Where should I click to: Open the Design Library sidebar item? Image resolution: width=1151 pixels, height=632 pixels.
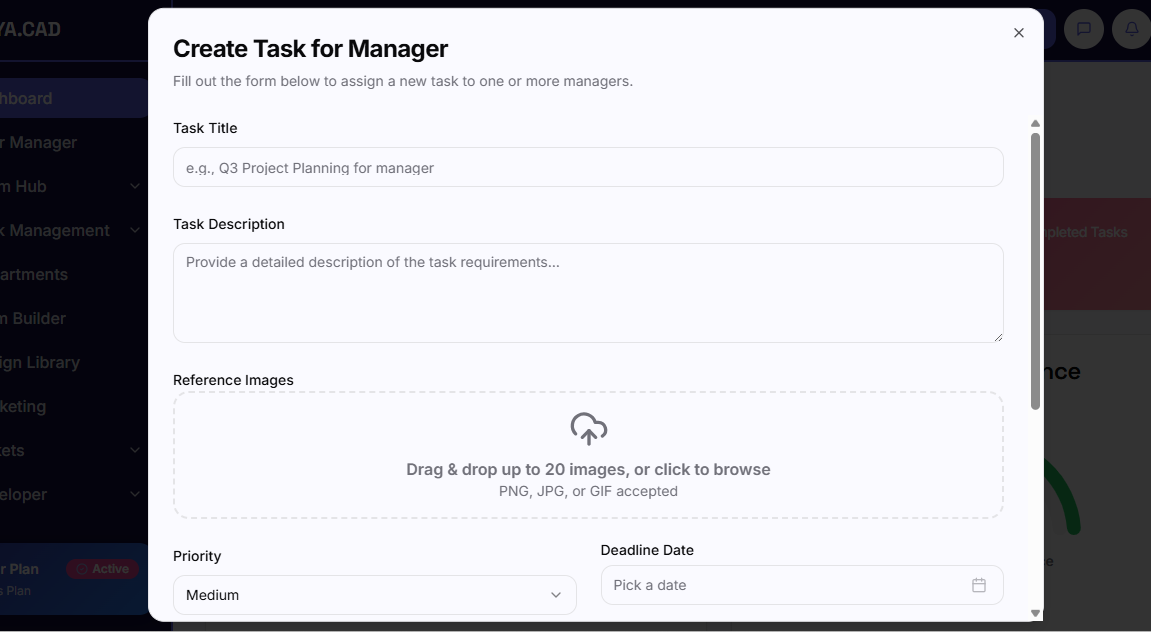click(x=40, y=362)
